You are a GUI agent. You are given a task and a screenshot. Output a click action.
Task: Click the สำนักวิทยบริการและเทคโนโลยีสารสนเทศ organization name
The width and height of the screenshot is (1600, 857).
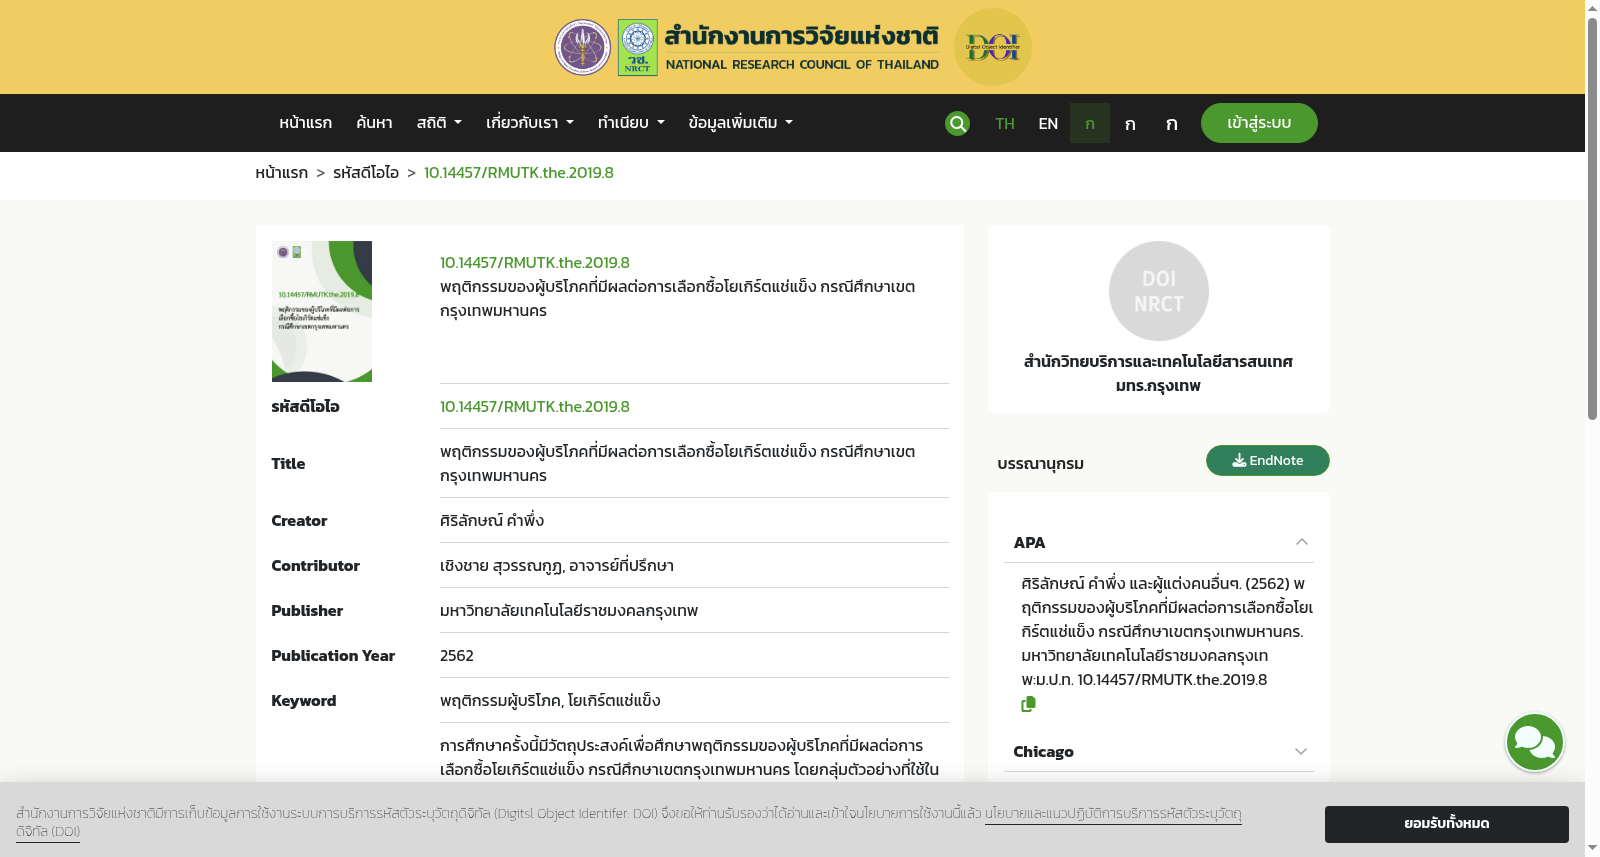1158,373
